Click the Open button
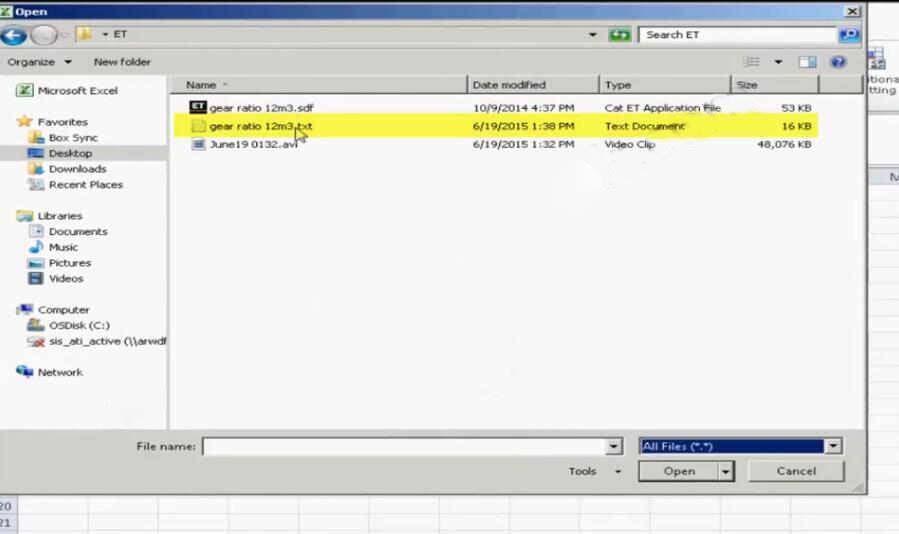899x534 pixels. point(679,471)
